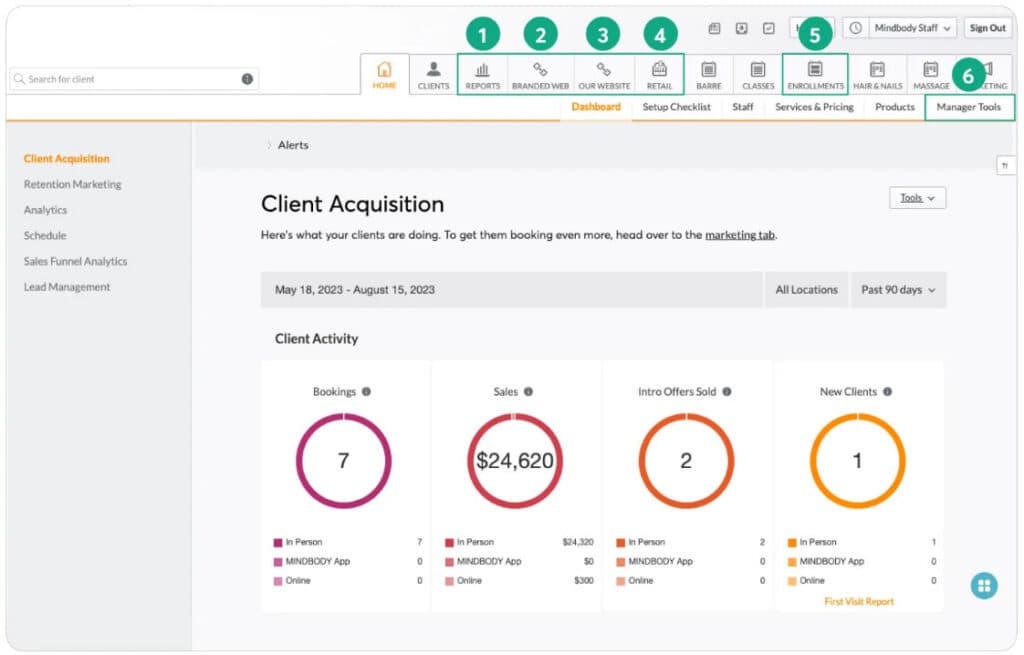Open the Clients section icon

pyautogui.click(x=433, y=69)
